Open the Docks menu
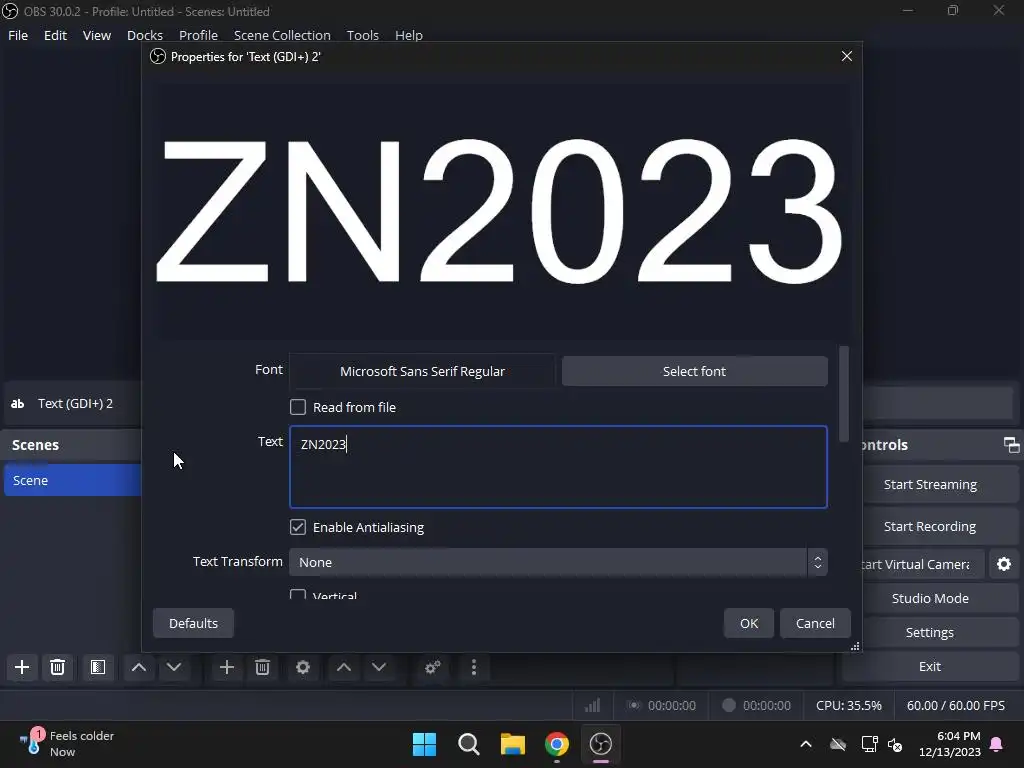The width and height of the screenshot is (1024, 768). pos(145,35)
